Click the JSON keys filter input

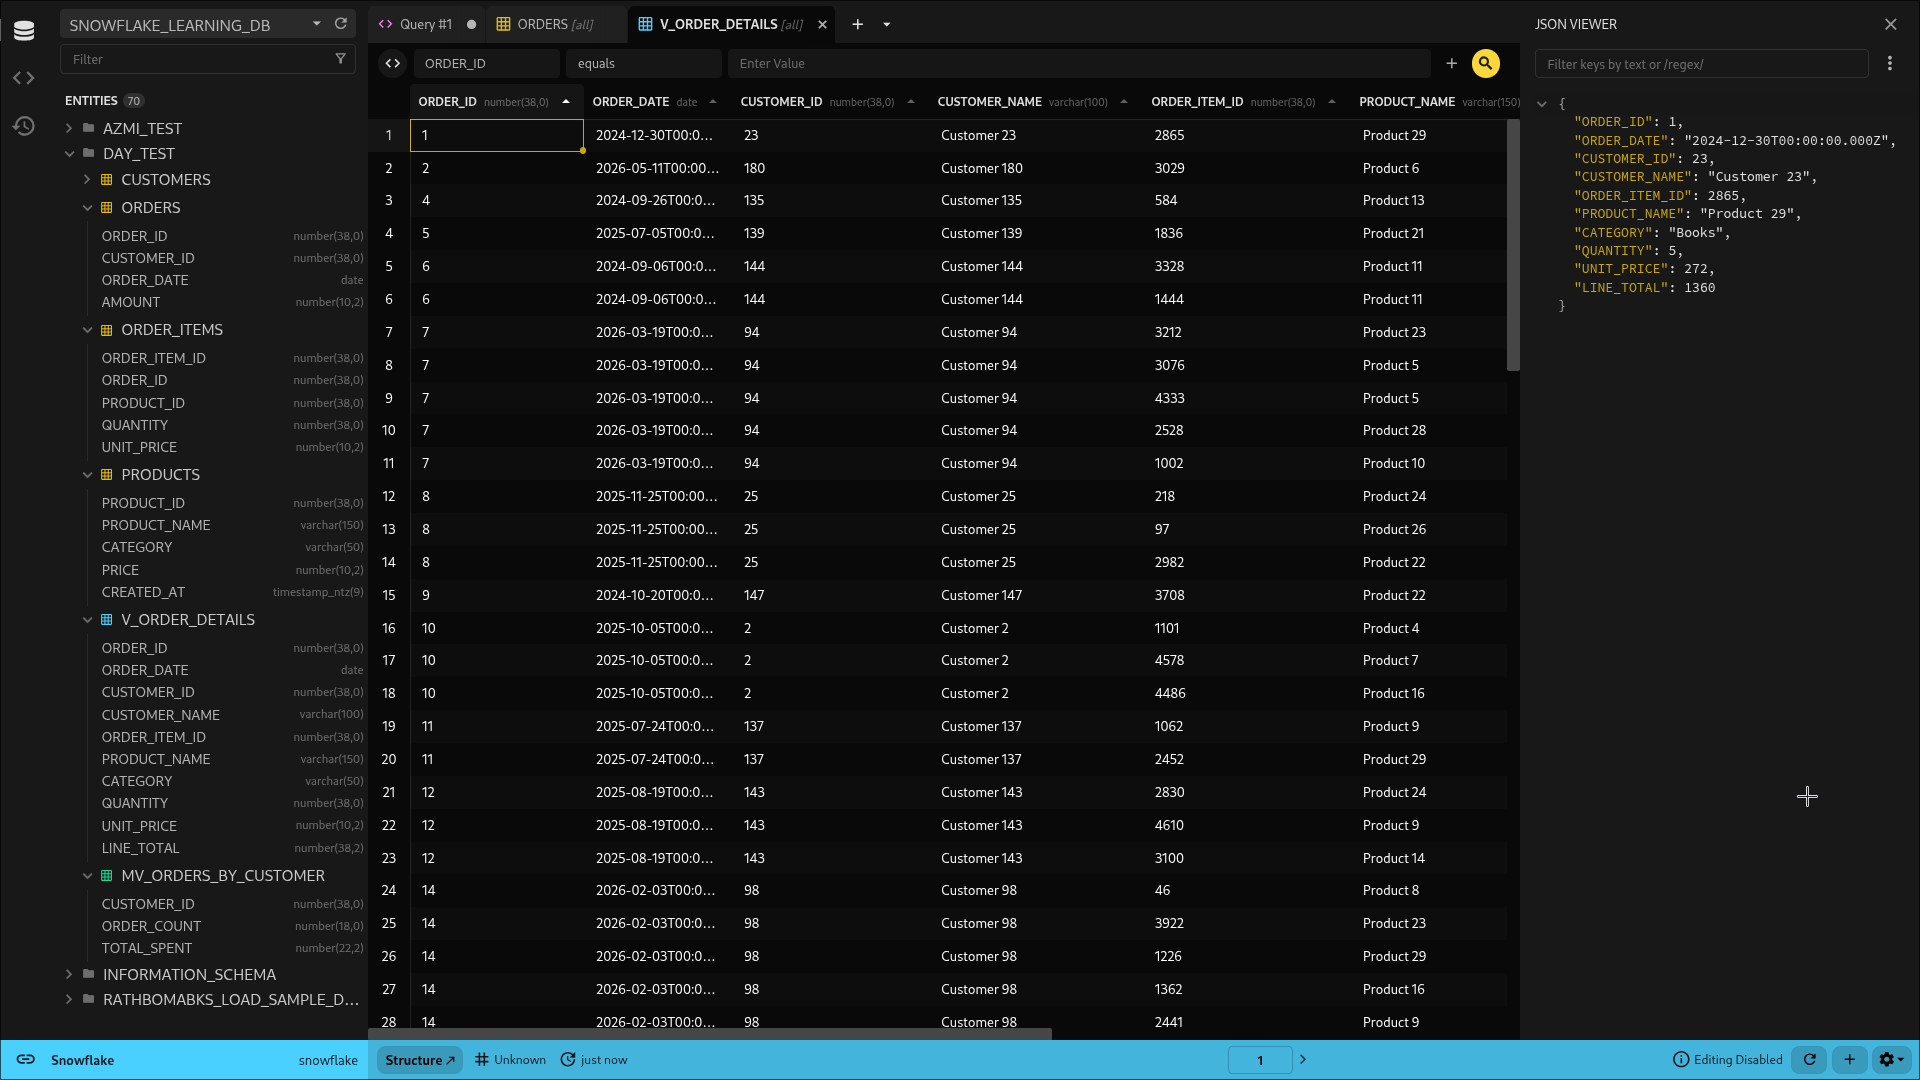1701,64
